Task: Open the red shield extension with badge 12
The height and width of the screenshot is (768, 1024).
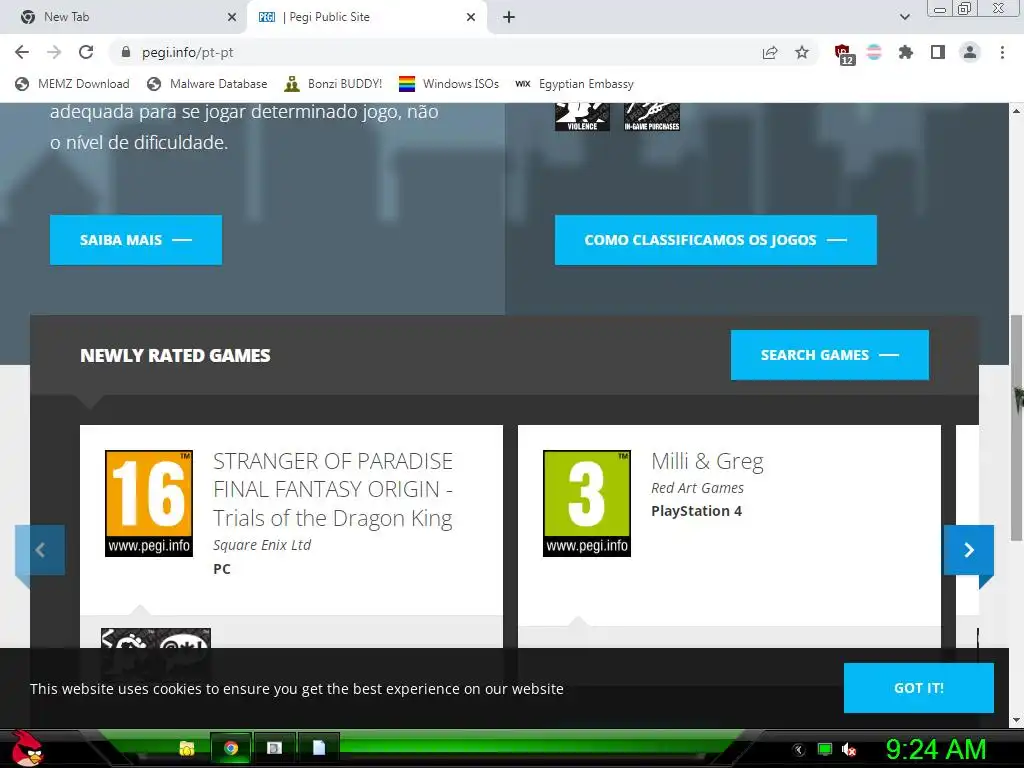Action: [843, 54]
